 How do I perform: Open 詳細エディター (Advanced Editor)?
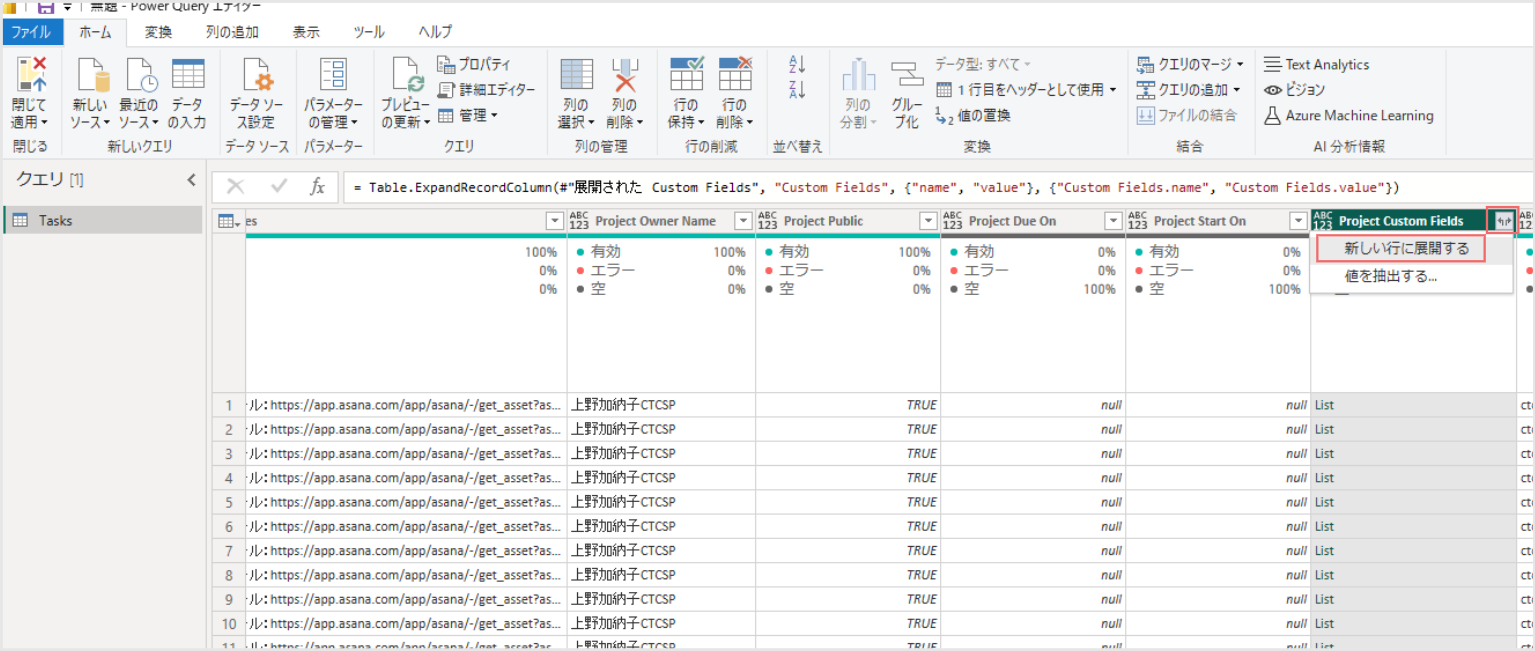point(487,90)
